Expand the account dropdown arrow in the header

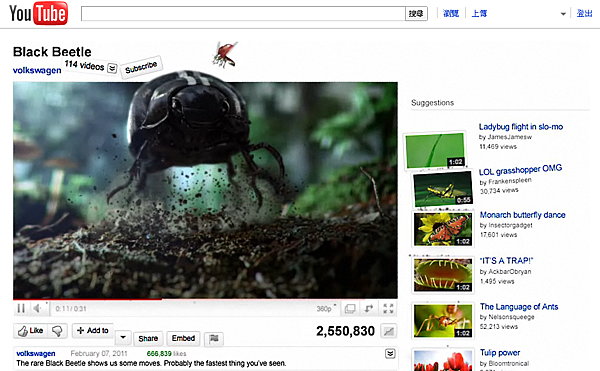click(x=563, y=14)
